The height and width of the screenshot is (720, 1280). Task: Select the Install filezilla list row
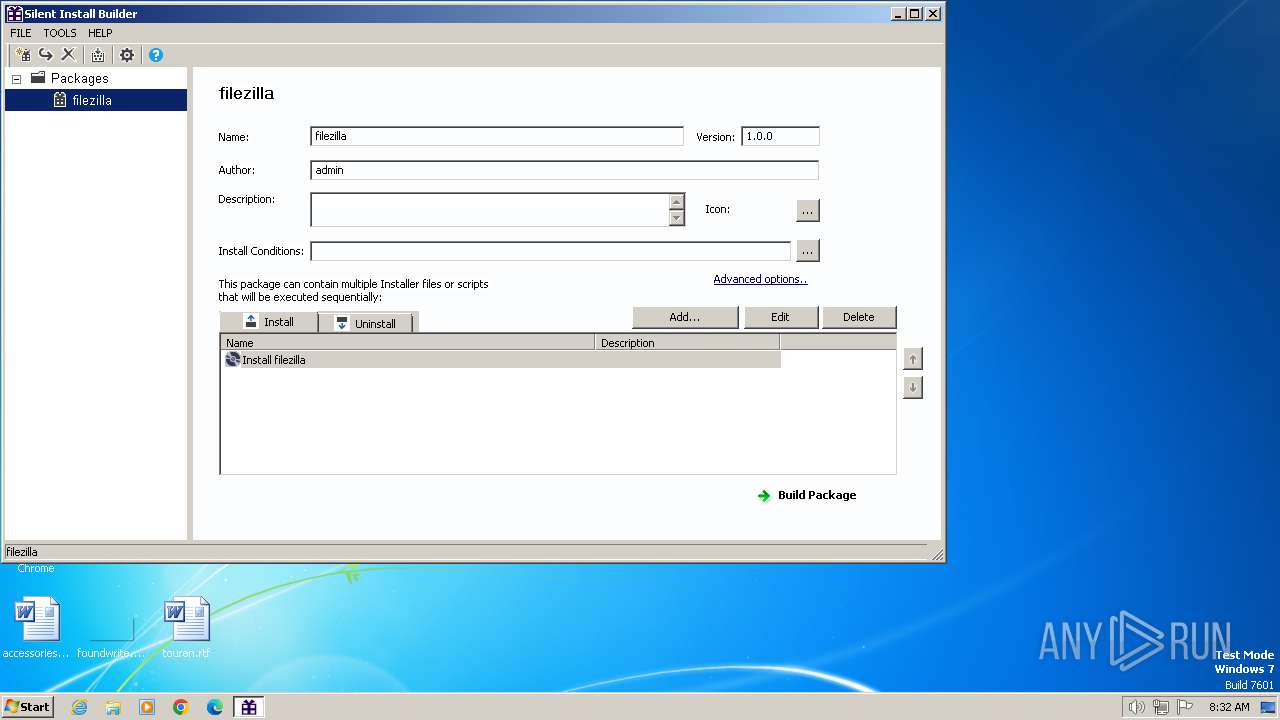click(501, 359)
